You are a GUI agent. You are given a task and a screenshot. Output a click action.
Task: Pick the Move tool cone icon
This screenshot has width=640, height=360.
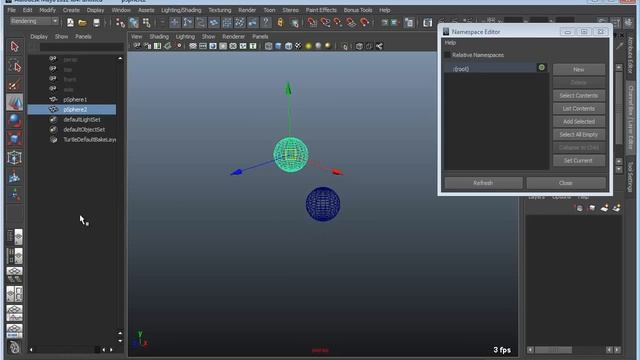click(x=15, y=102)
